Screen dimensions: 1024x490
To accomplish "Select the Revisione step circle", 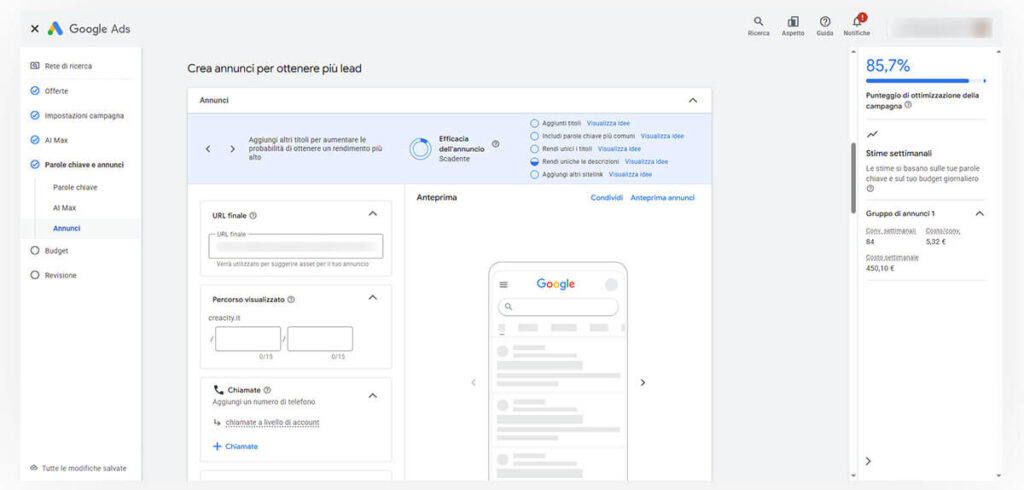I will coord(35,275).
